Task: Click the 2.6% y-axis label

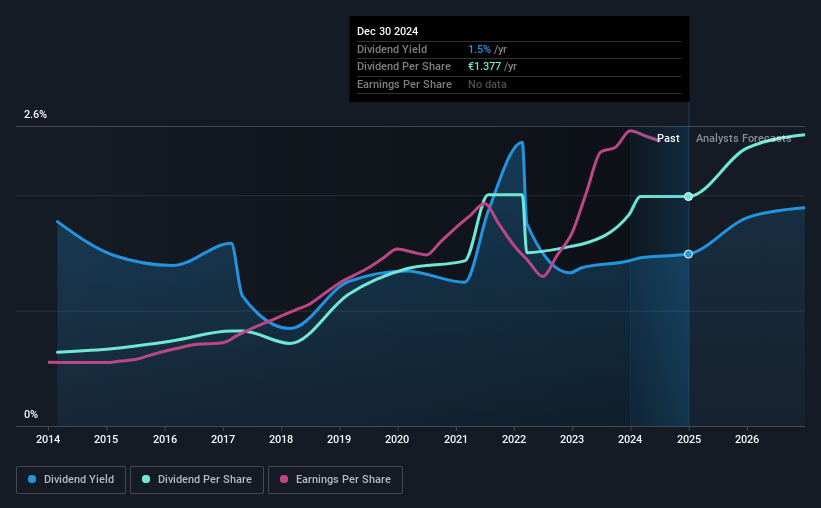Action: [x=35, y=115]
